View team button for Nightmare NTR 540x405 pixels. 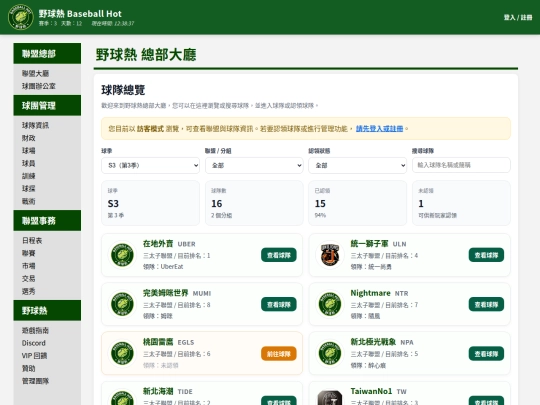[486, 304]
